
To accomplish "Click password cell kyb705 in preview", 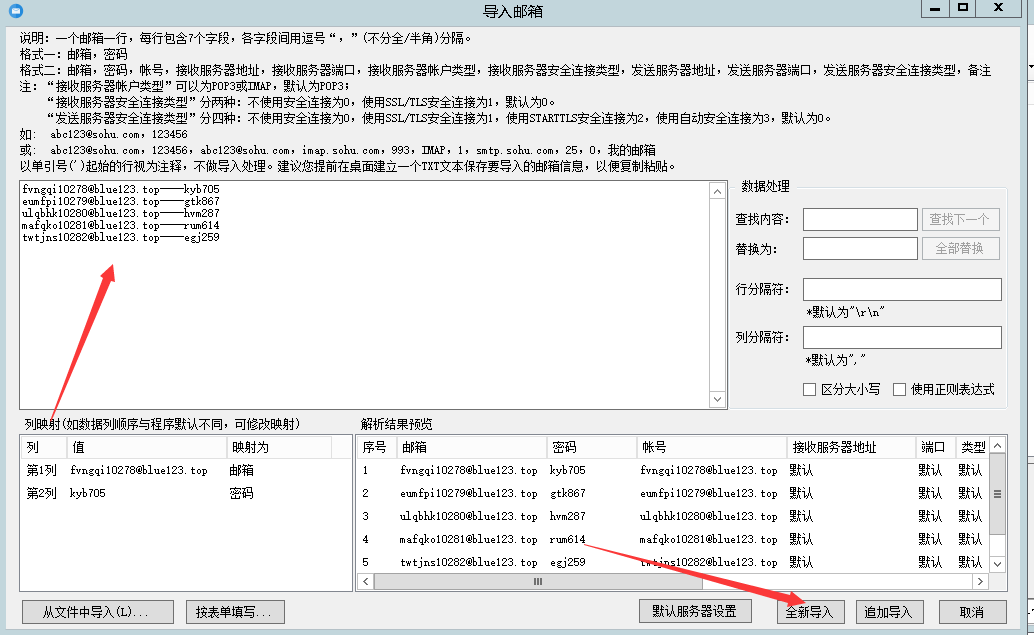I will tap(567, 471).
